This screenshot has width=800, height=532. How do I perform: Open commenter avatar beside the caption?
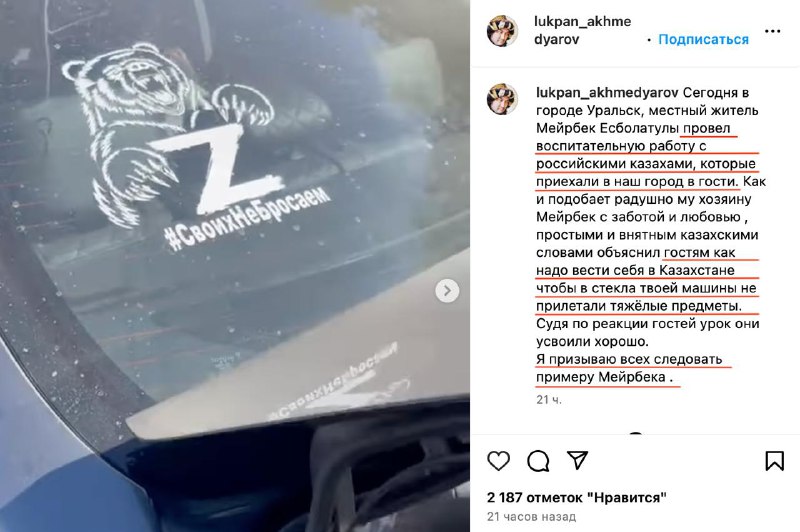pos(503,99)
